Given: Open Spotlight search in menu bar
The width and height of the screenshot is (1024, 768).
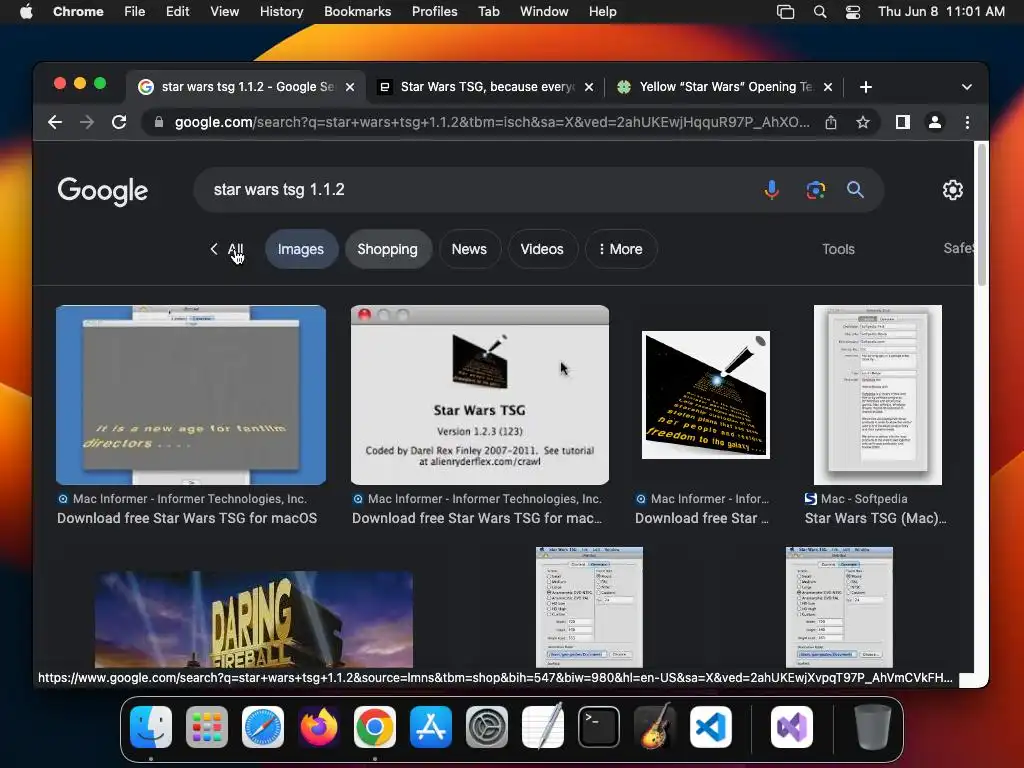Looking at the screenshot, I should coord(820,12).
